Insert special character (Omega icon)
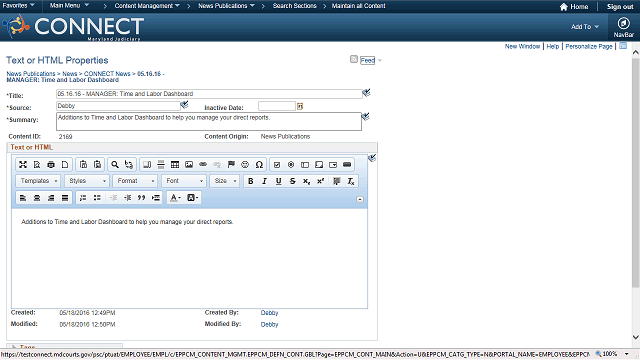This screenshot has height=360, width=640. tap(259, 164)
